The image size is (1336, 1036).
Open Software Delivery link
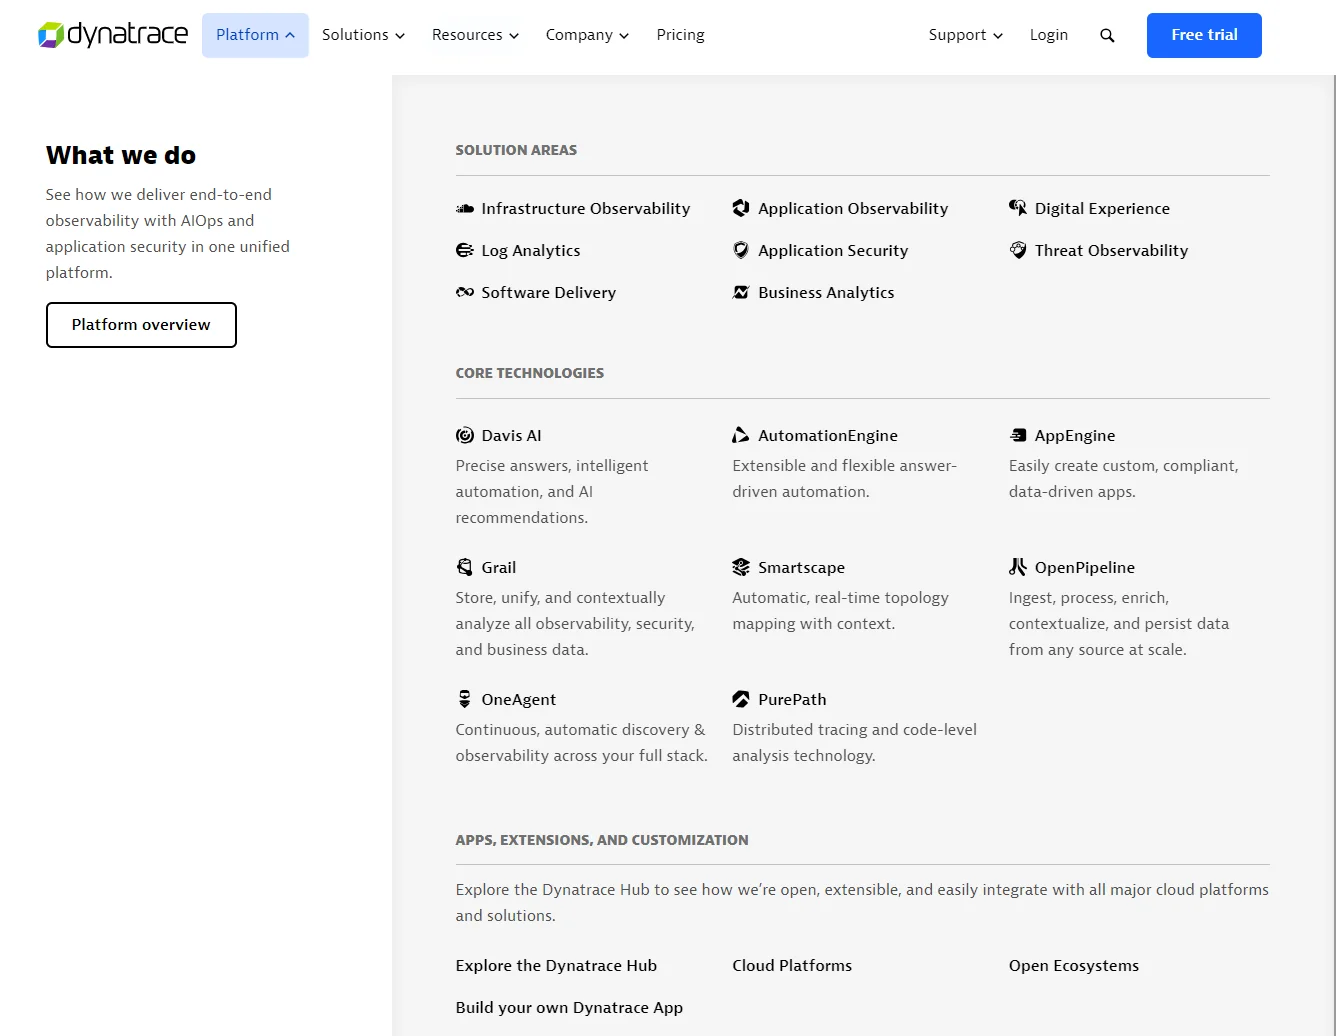pos(549,292)
